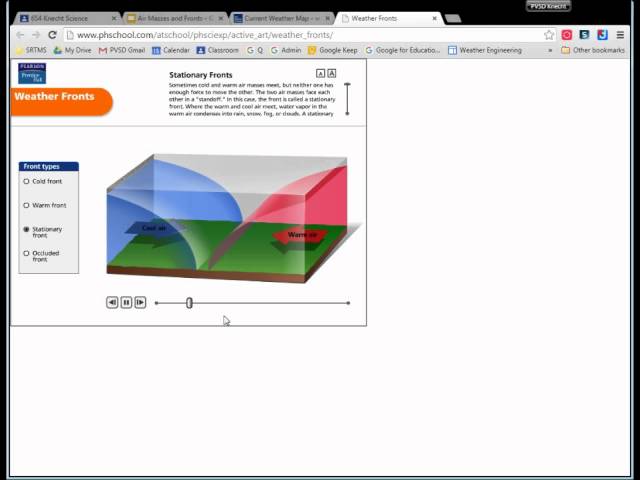This screenshot has height=480, width=640.
Task: Select the Warm front radio button
Action: 27,205
